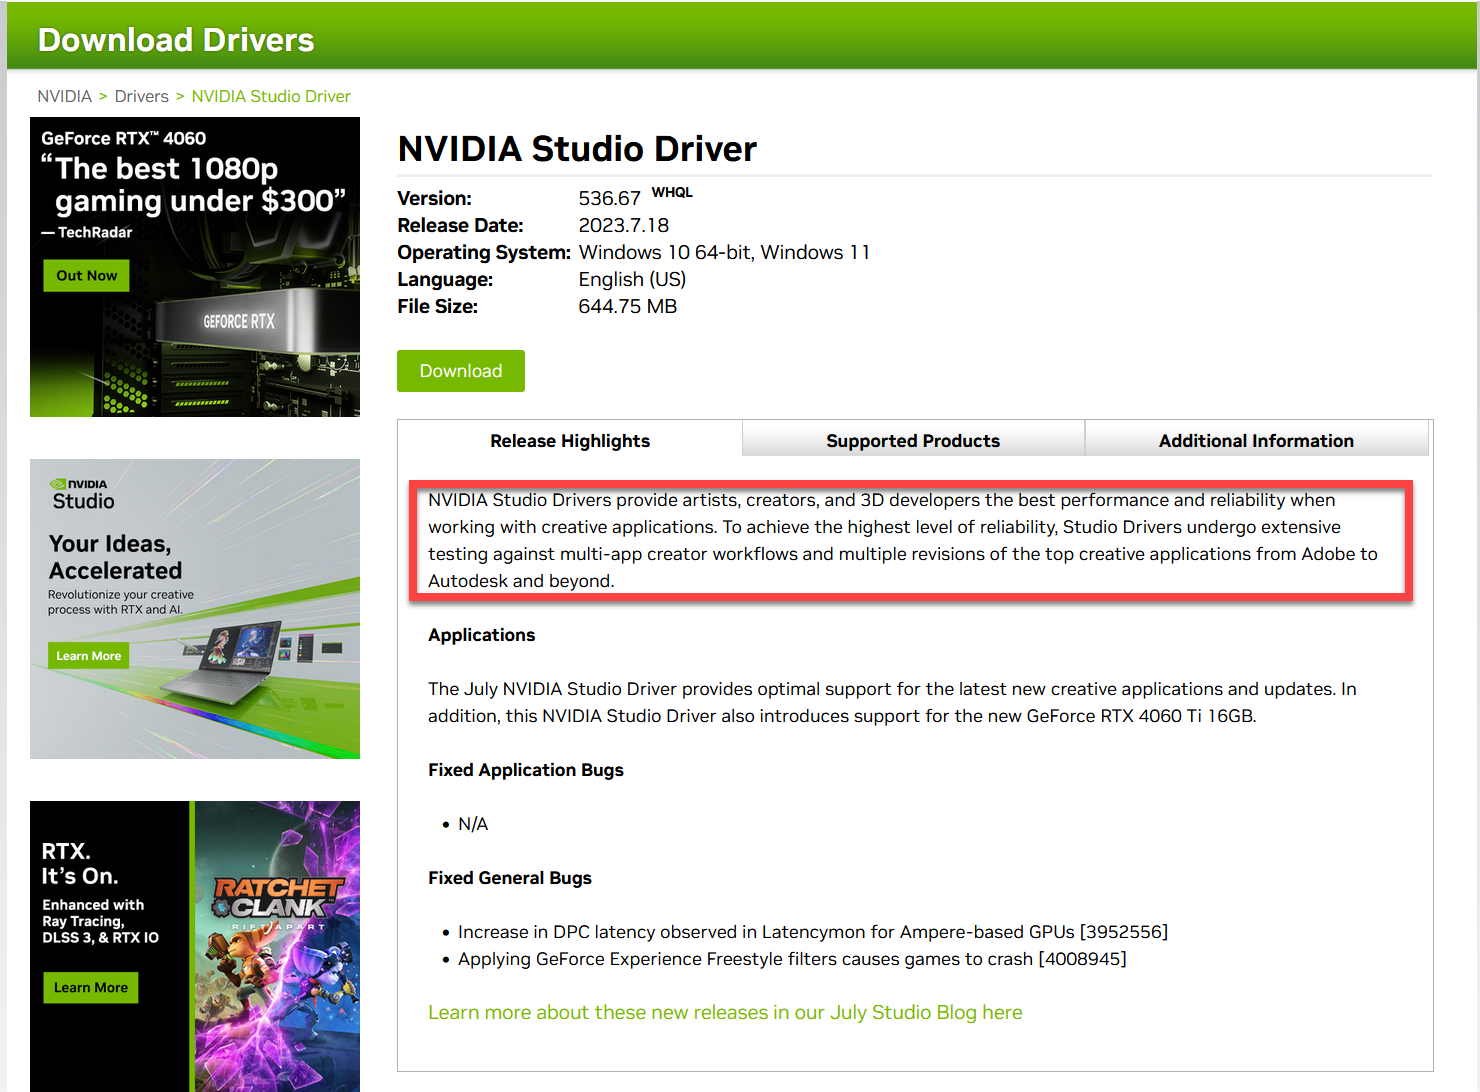Click Windows 10 64-bit, Windows 11 text
1480x1092 pixels.
(x=724, y=252)
